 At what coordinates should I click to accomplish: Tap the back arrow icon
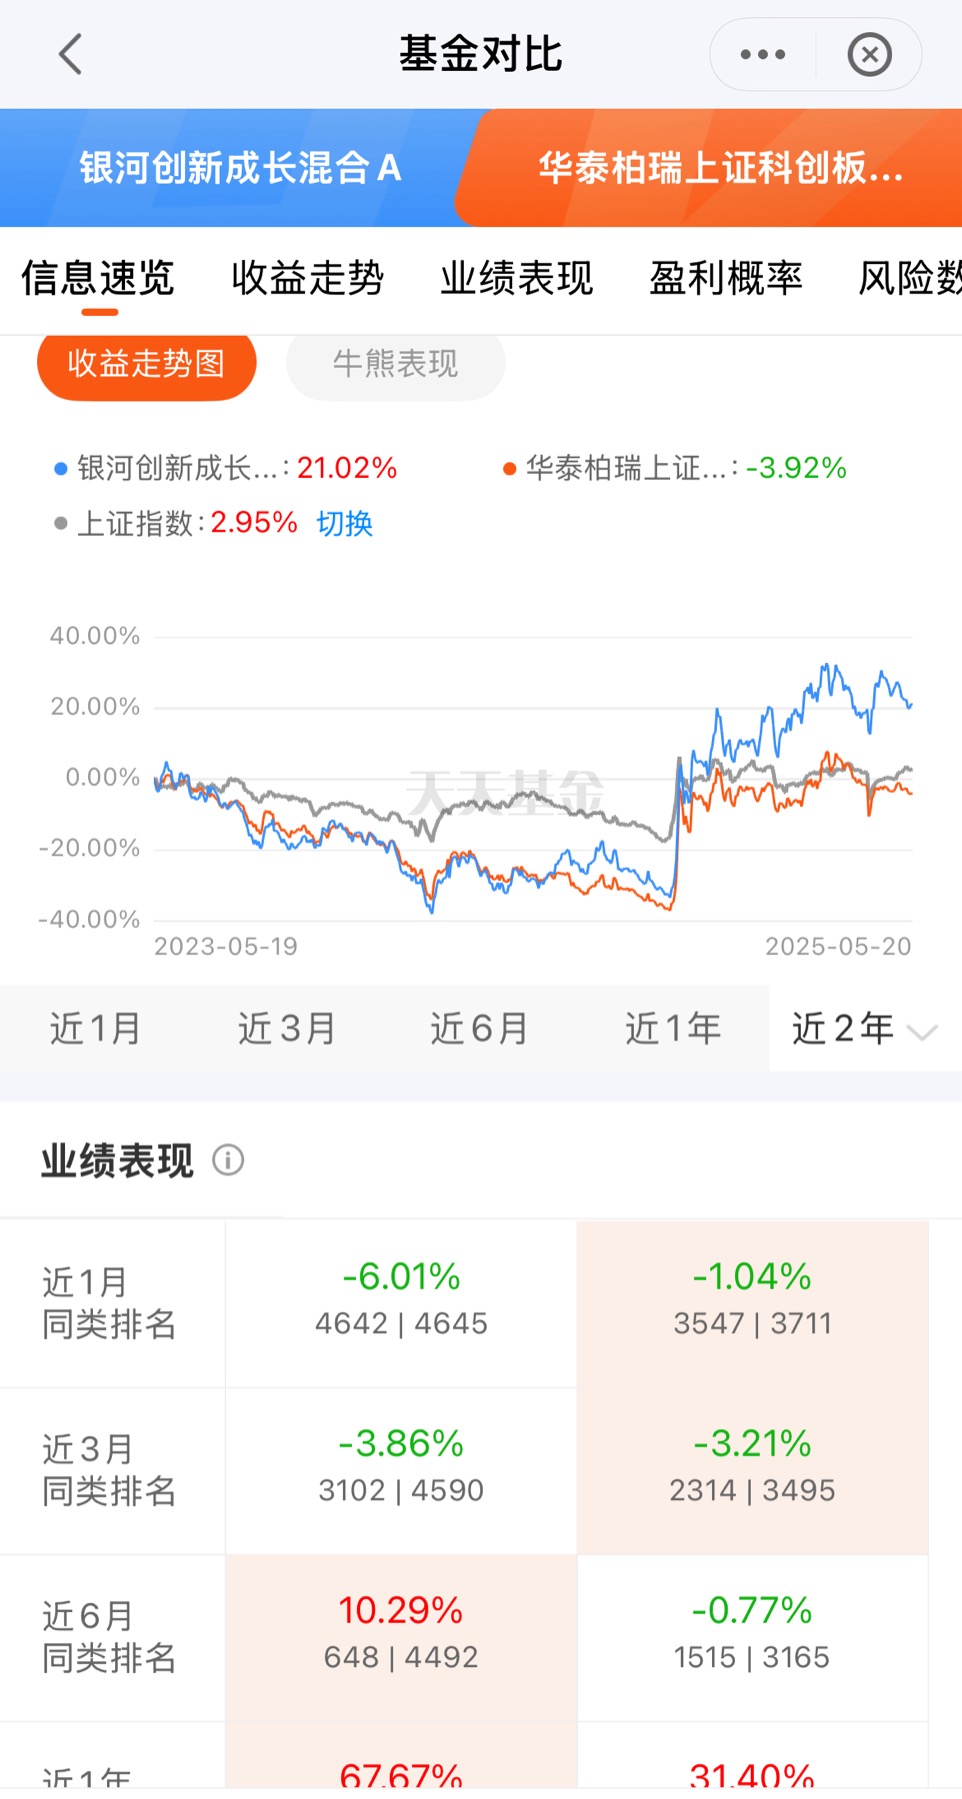point(70,54)
